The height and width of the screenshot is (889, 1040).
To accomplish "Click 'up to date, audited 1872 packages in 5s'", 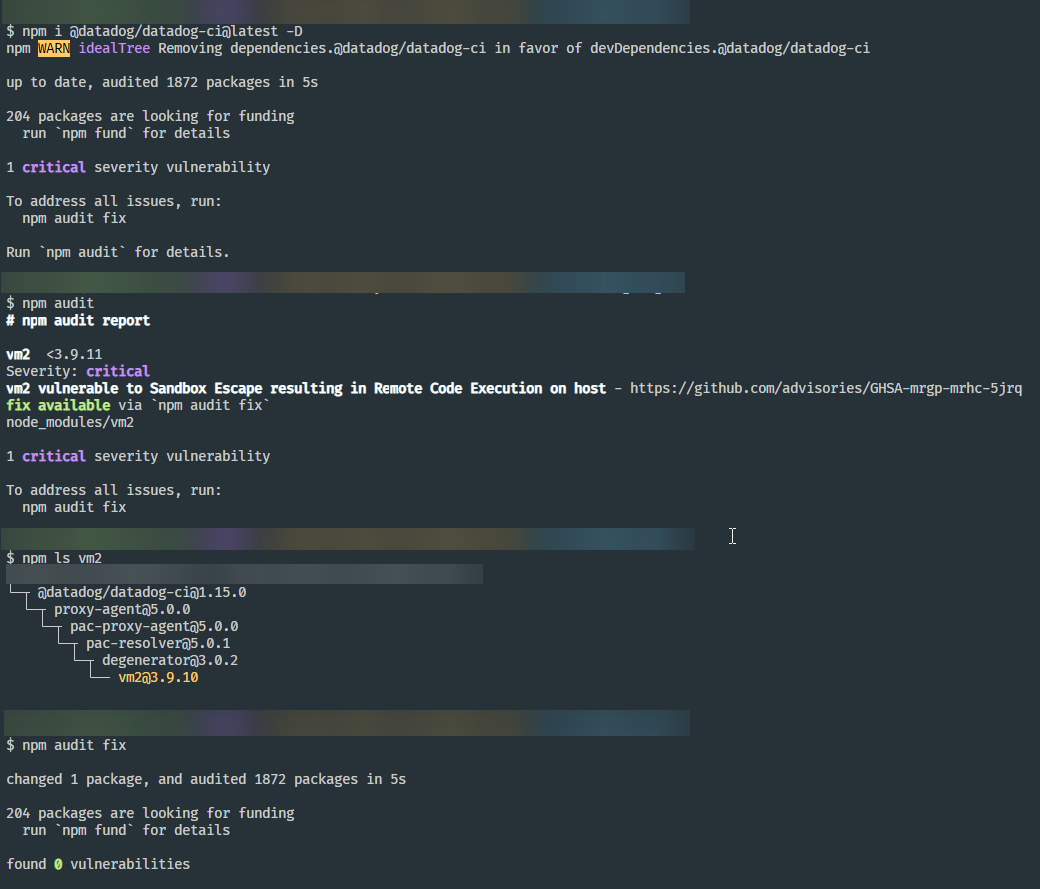I will point(162,82).
